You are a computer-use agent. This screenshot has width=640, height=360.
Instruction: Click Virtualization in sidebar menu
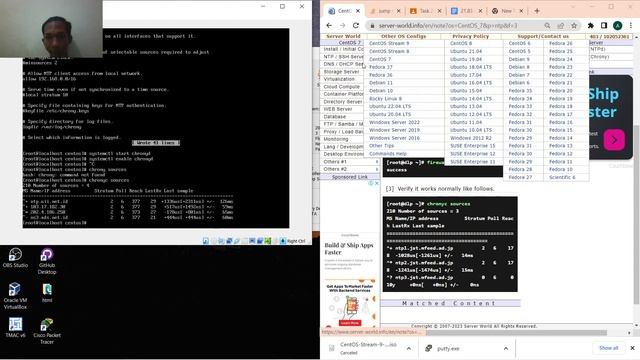[339, 79]
